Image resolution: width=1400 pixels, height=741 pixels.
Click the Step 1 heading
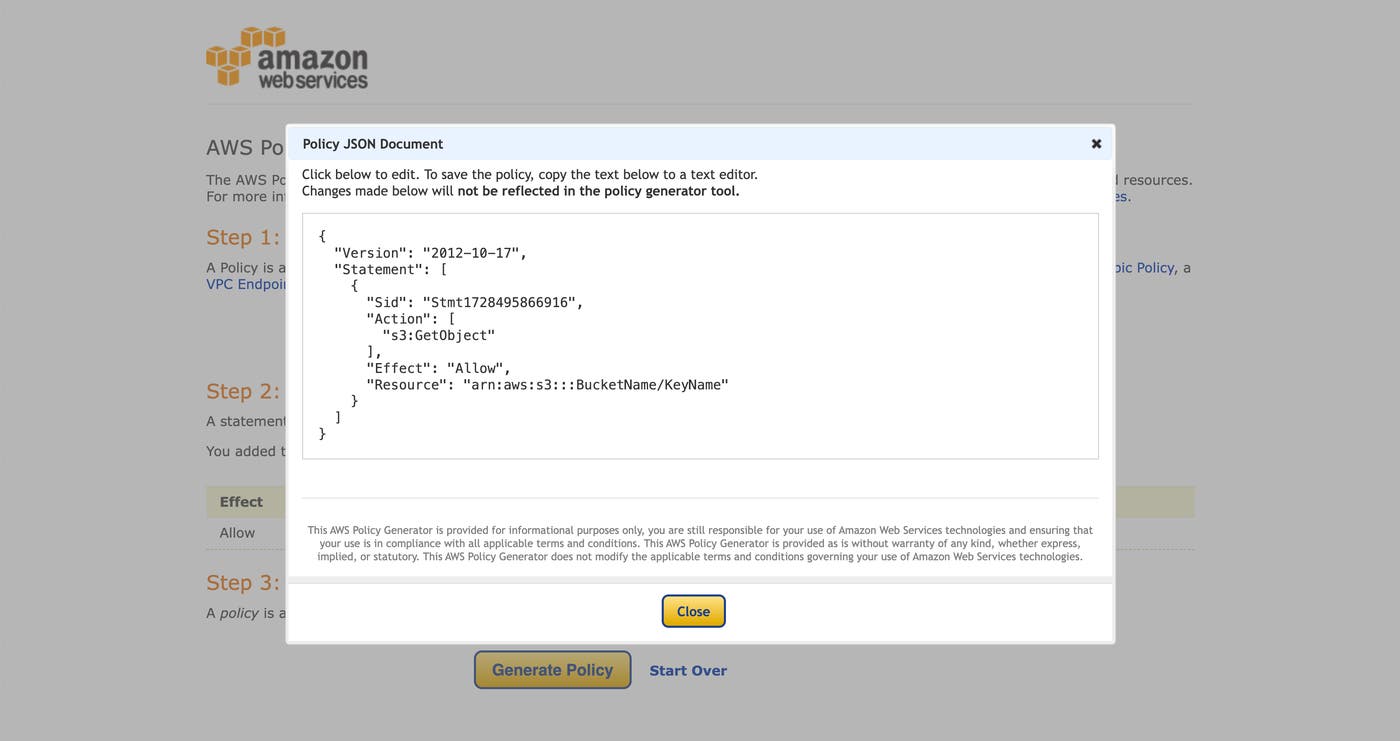[x=243, y=236]
